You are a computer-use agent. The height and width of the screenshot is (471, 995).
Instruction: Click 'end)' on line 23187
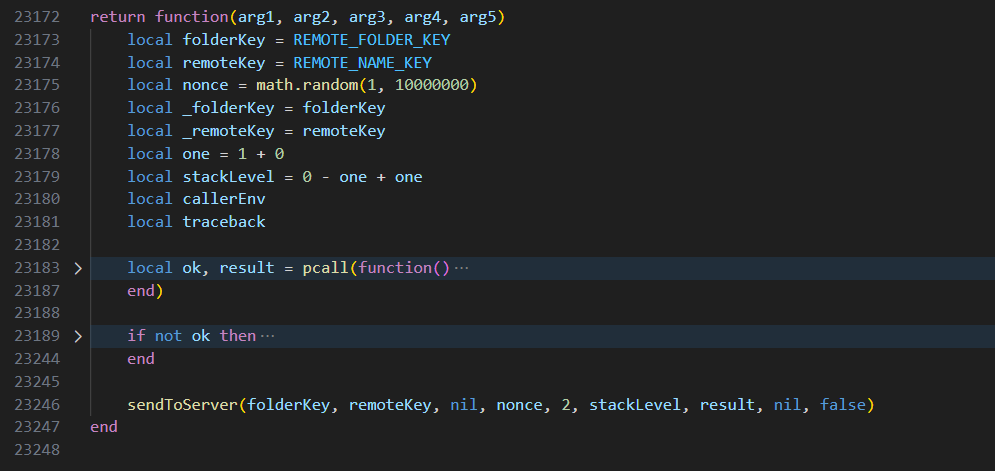point(145,291)
